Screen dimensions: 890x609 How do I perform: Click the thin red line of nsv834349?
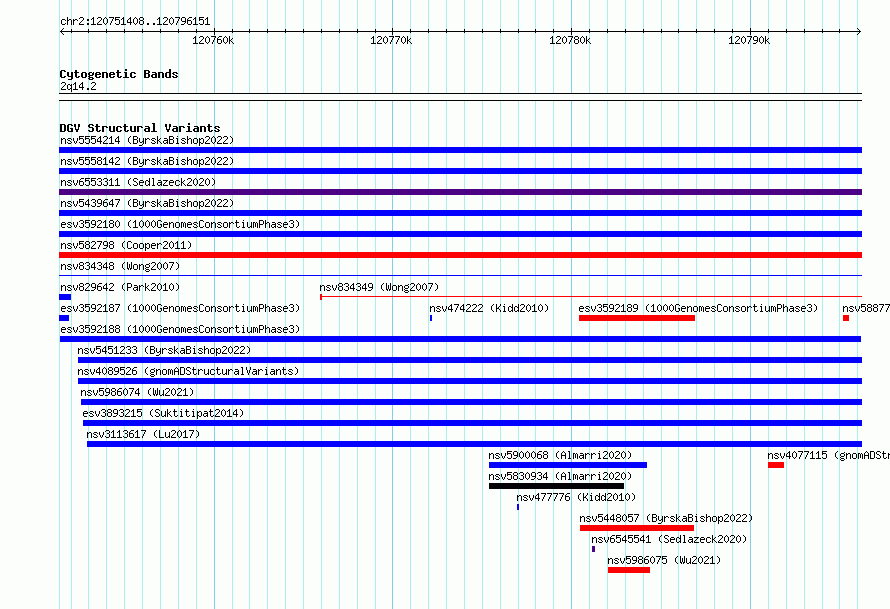pos(591,296)
